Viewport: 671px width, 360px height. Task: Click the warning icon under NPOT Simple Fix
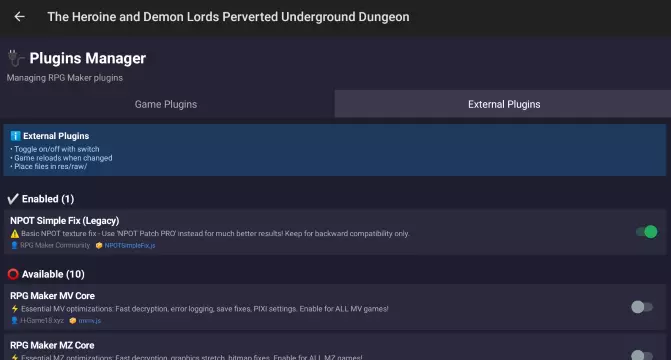[x=15, y=234]
